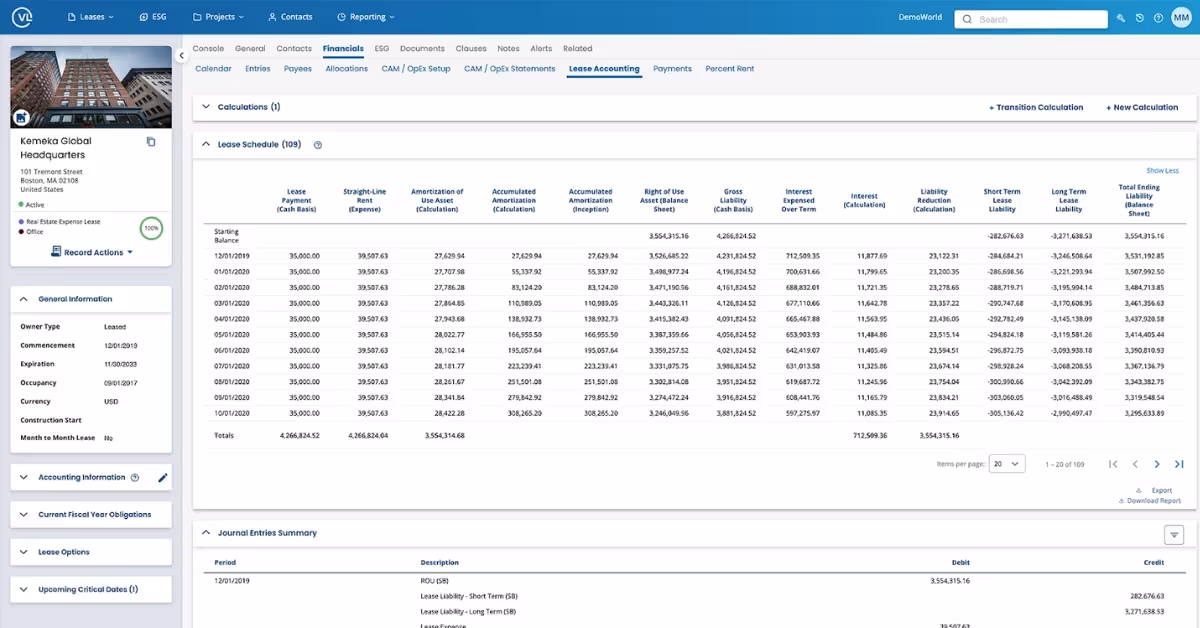Click the search magnifier icon in the search bar

pyautogui.click(x=966, y=18)
